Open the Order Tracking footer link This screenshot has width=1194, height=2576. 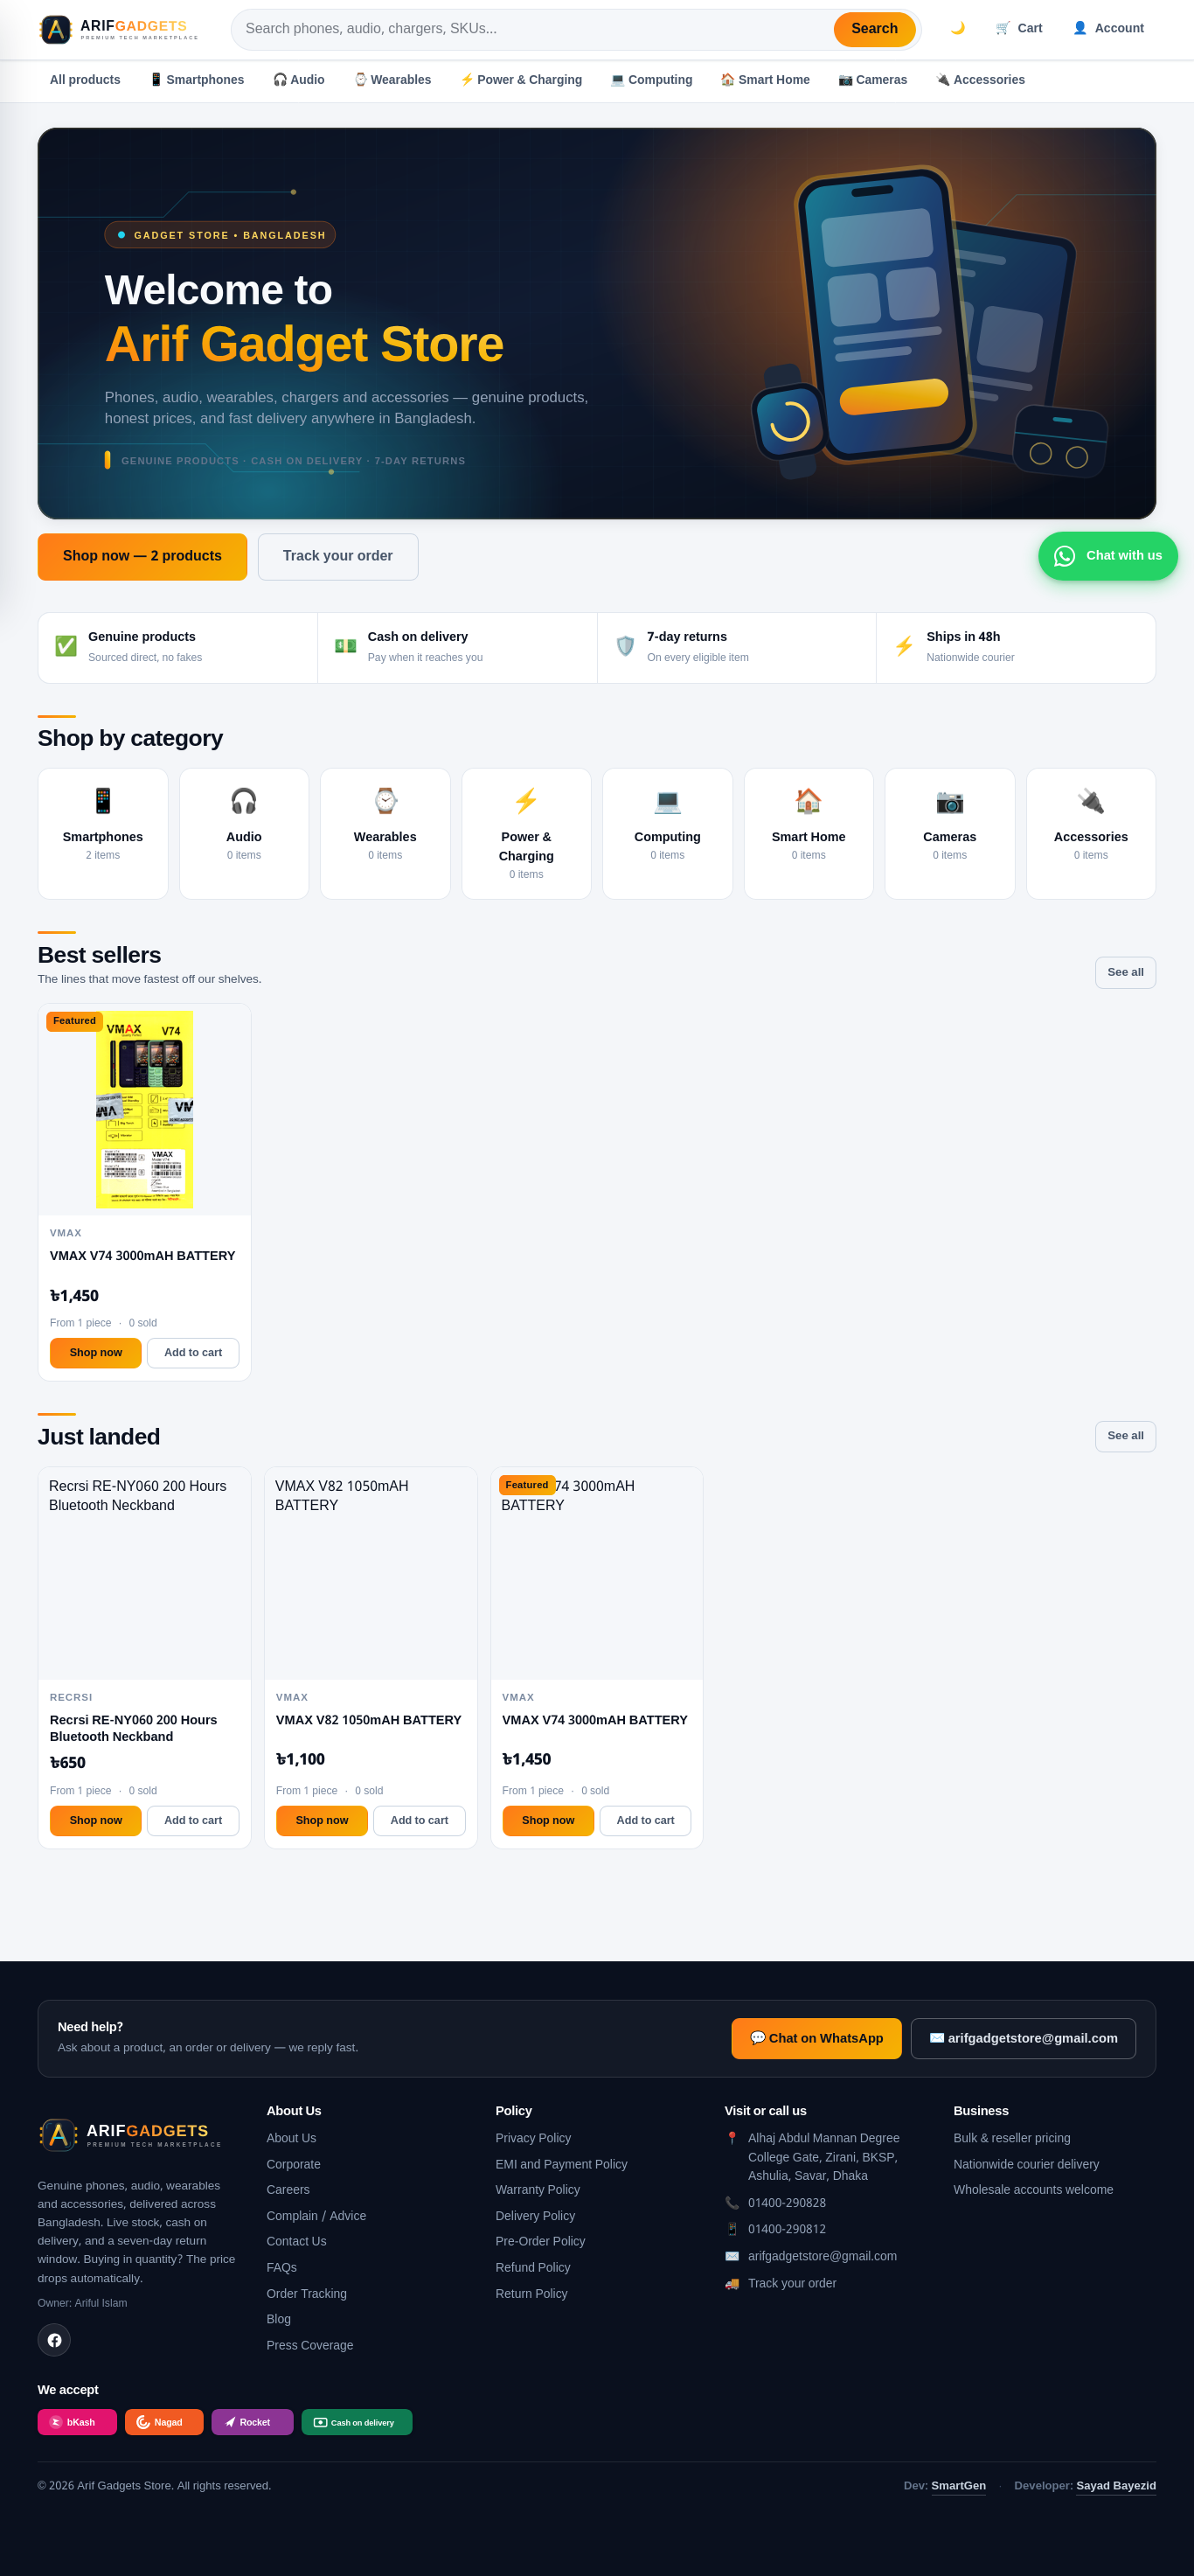[x=307, y=2293]
